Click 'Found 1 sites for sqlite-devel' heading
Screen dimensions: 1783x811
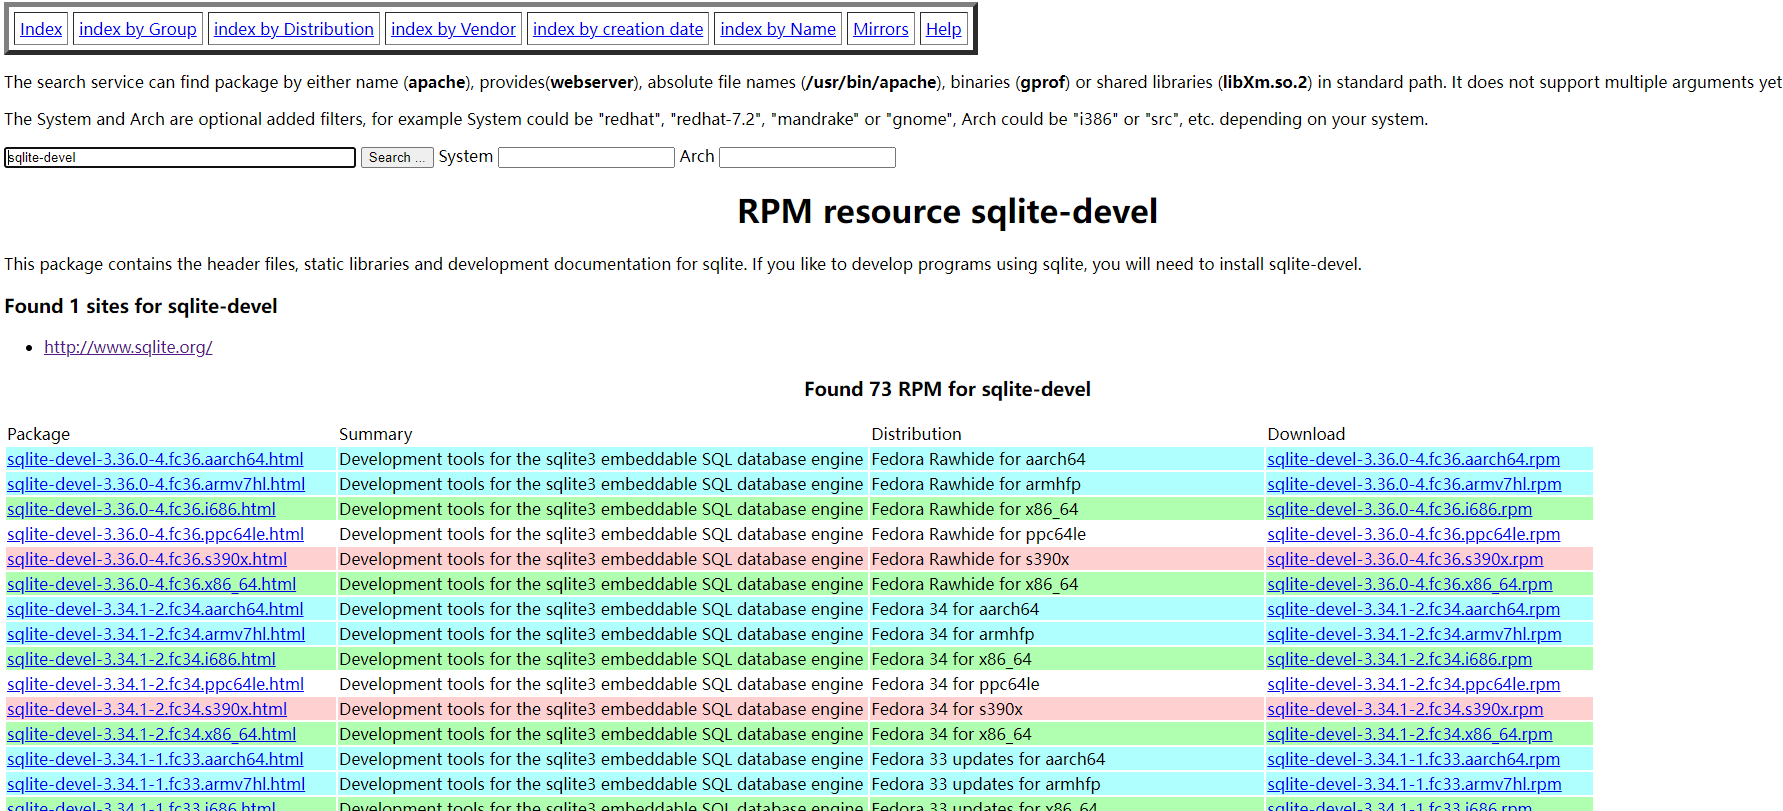141,306
